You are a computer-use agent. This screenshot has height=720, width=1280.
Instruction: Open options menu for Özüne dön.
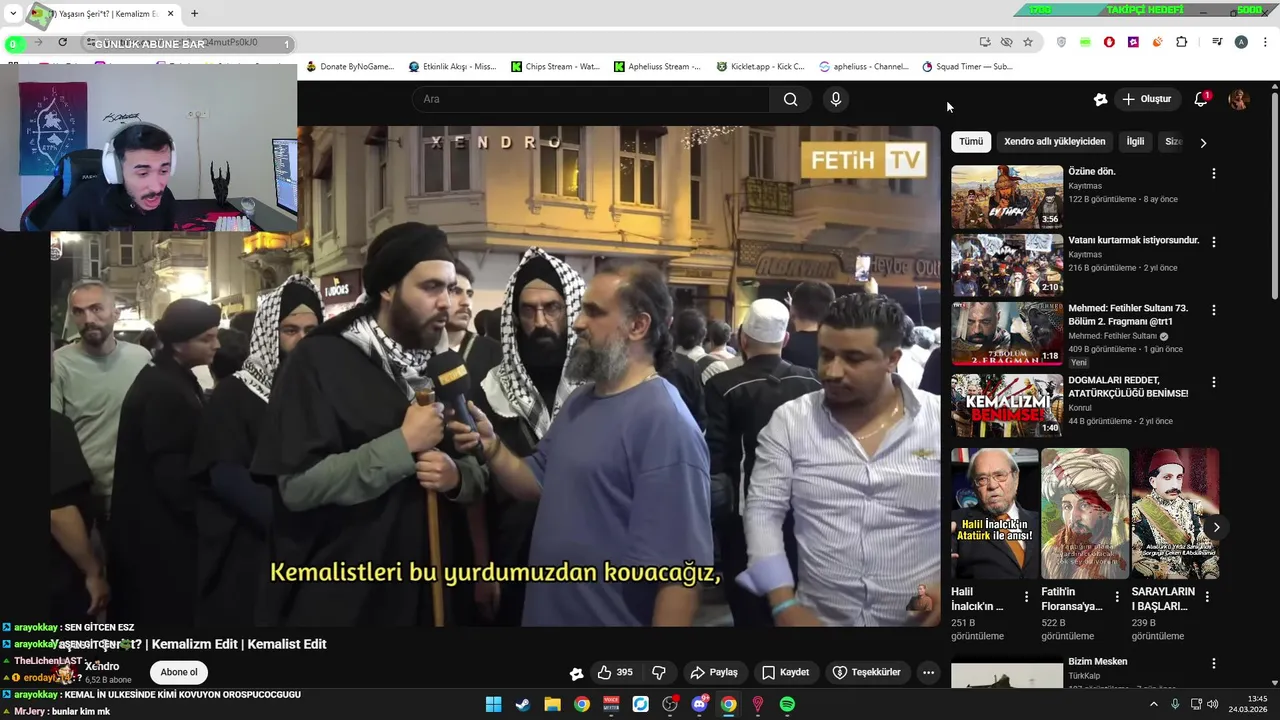[x=1214, y=173]
